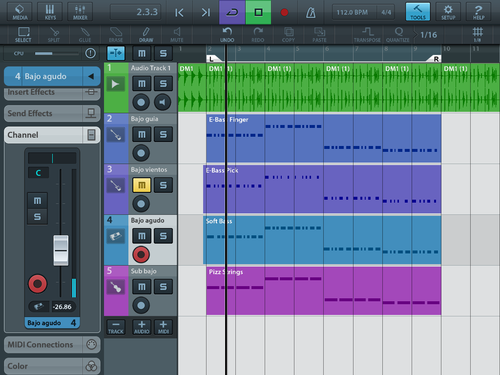The width and height of the screenshot is (500, 375).
Task: Add a new MIDI track
Action: 163,327
